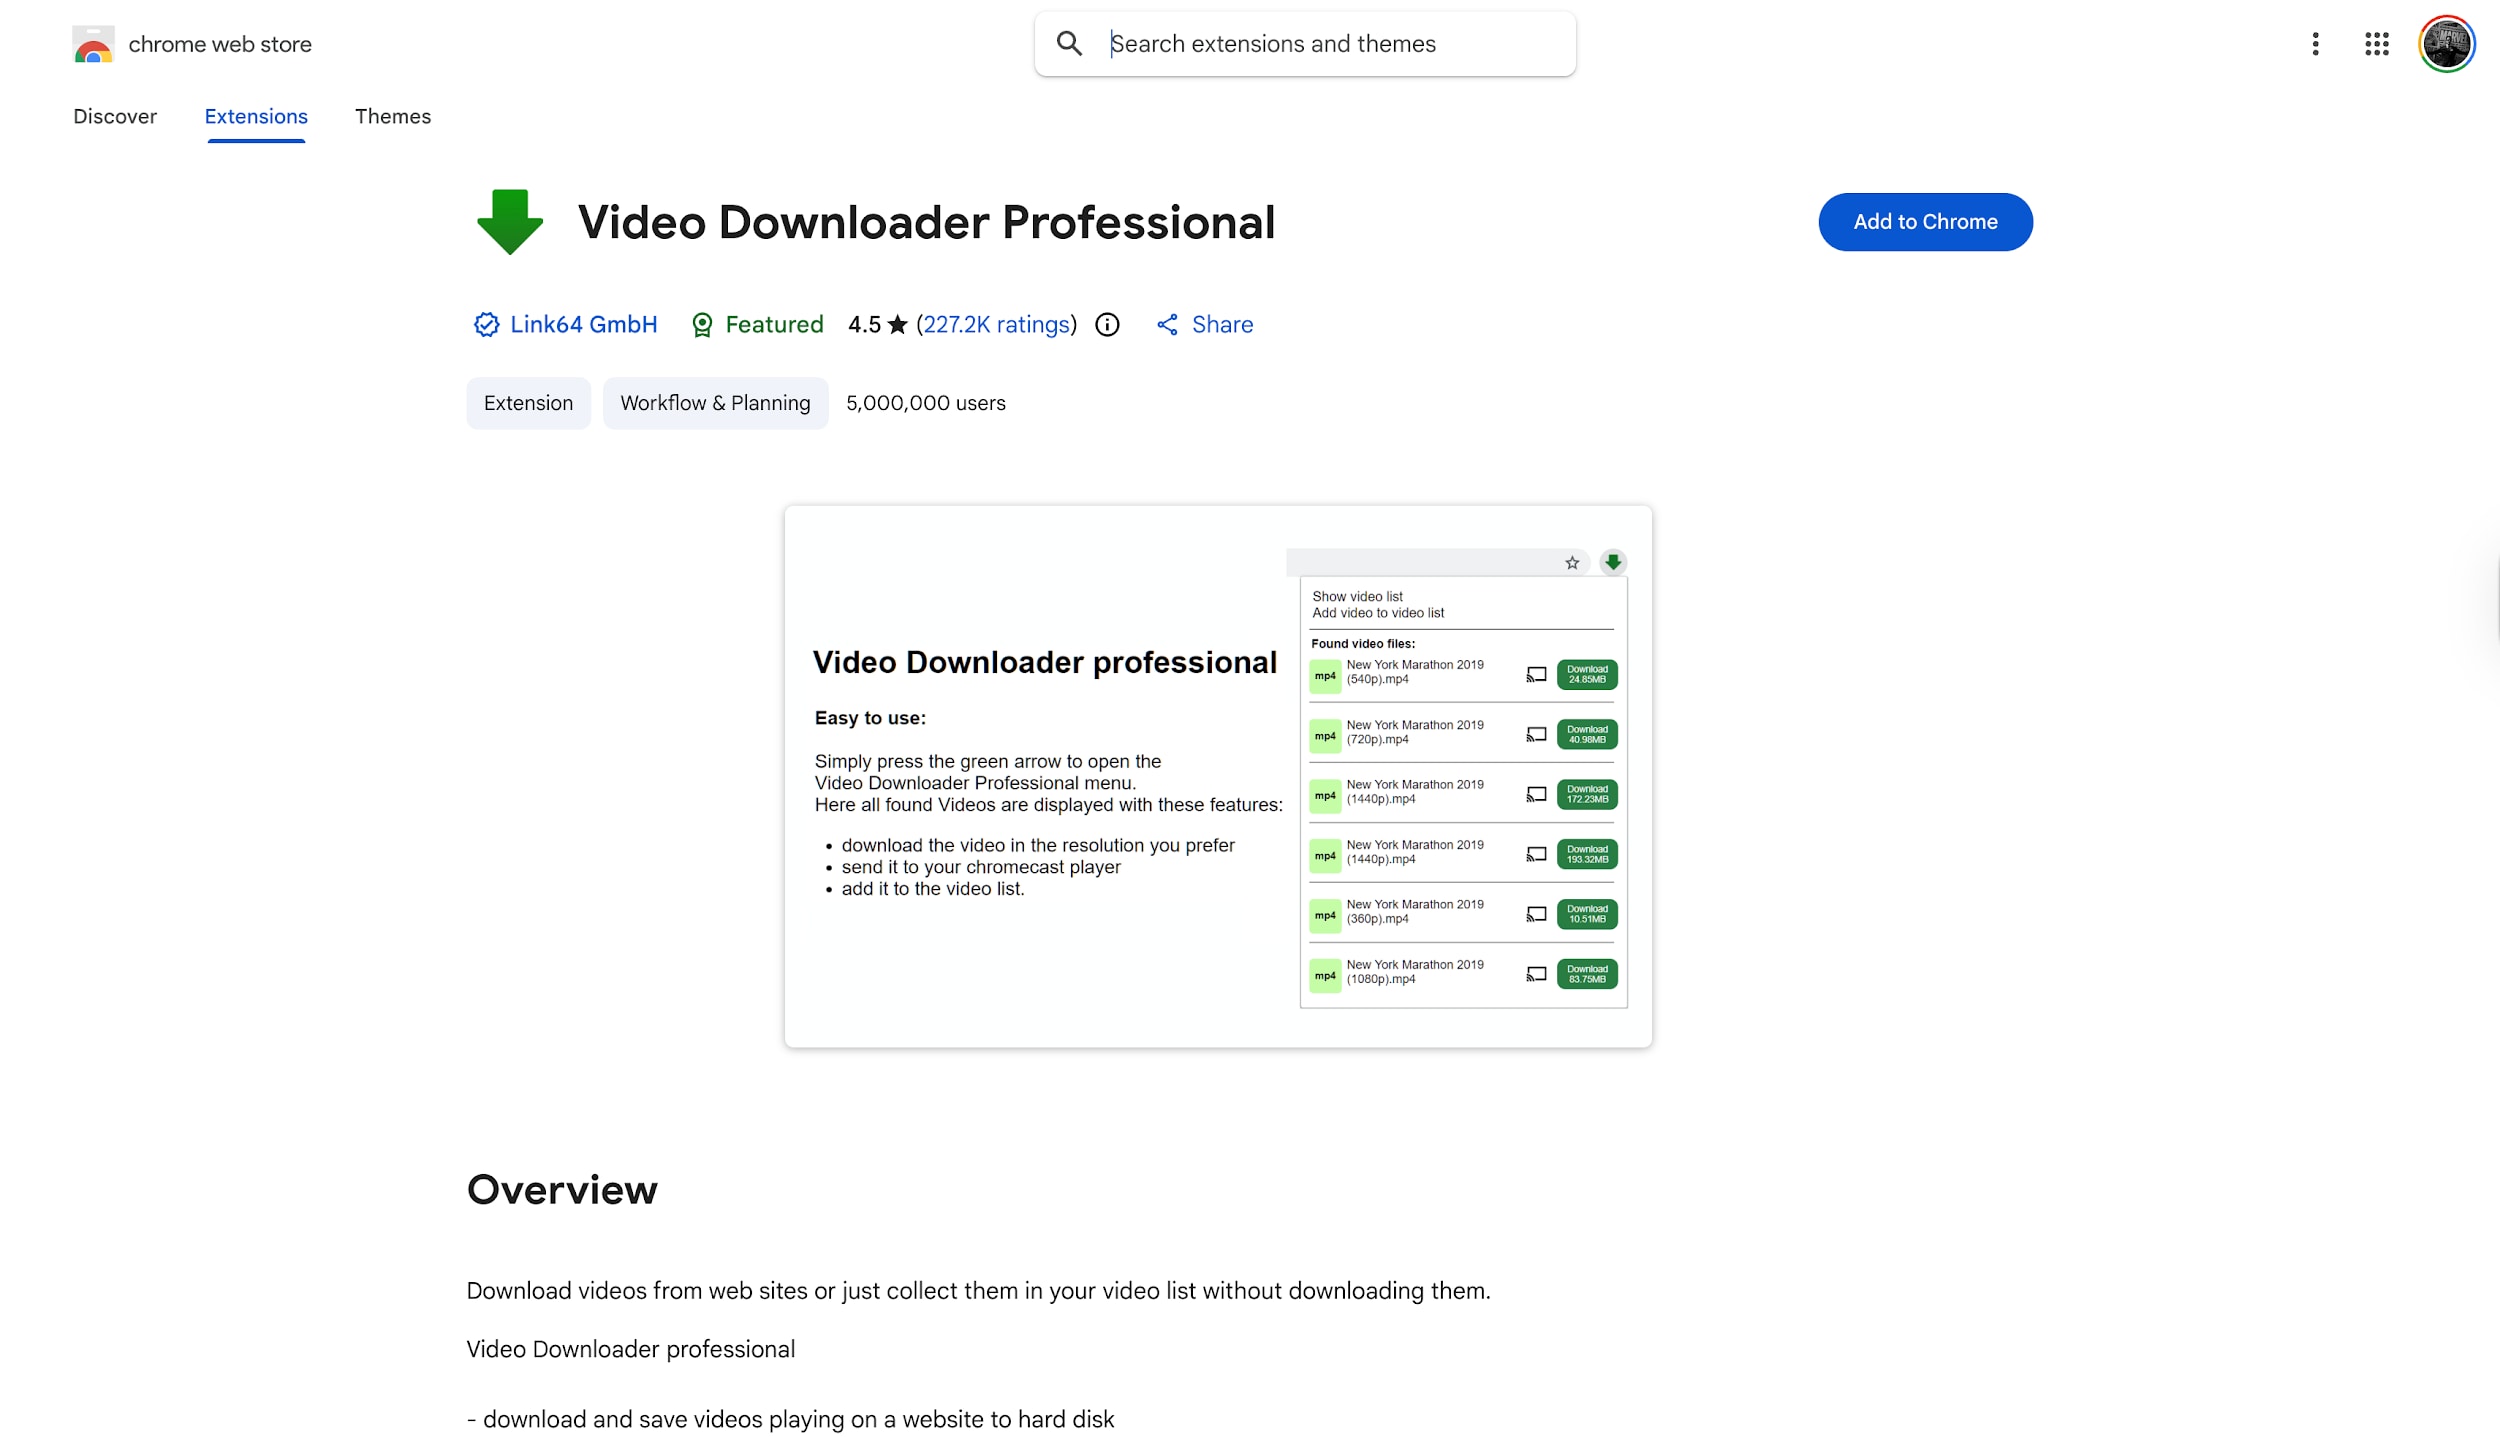Click the Share icon

[x=1167, y=324]
